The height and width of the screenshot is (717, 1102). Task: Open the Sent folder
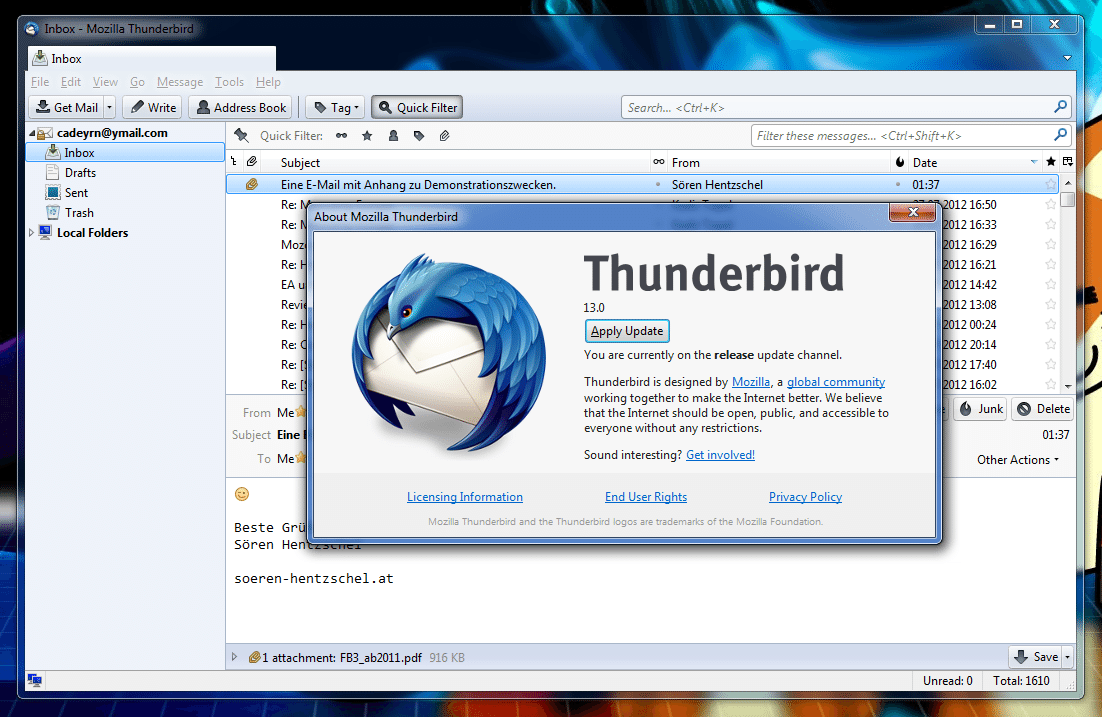pyautogui.click(x=76, y=193)
